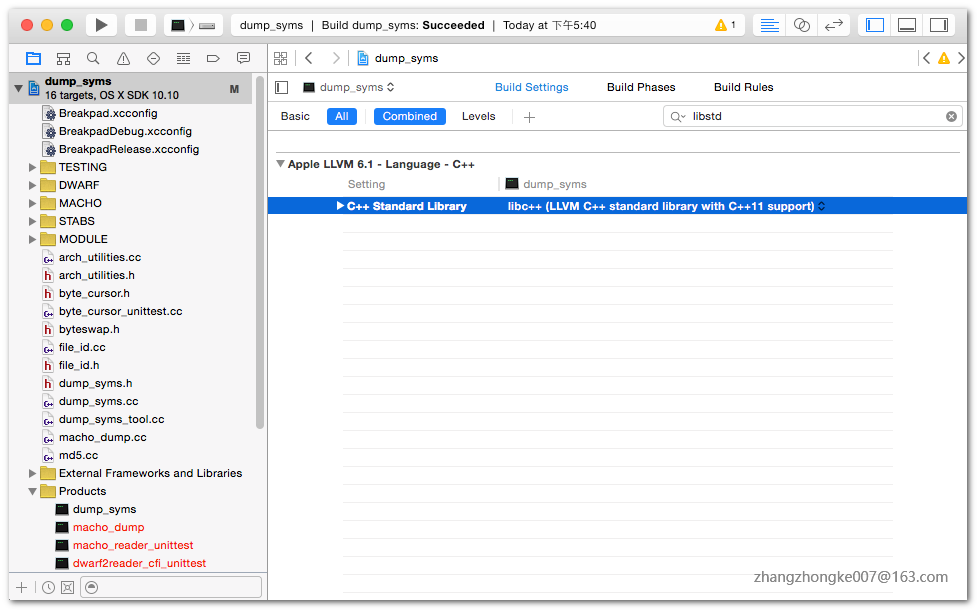This screenshot has width=977, height=610.
Task: Show the Assistant editor
Action: pyautogui.click(x=801, y=25)
